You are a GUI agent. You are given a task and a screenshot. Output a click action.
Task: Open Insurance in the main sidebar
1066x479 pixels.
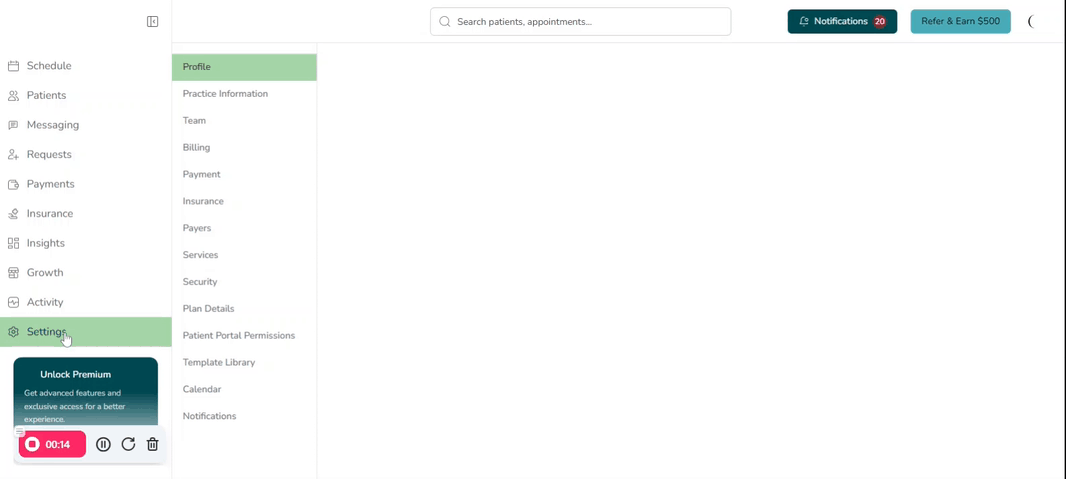(49, 214)
